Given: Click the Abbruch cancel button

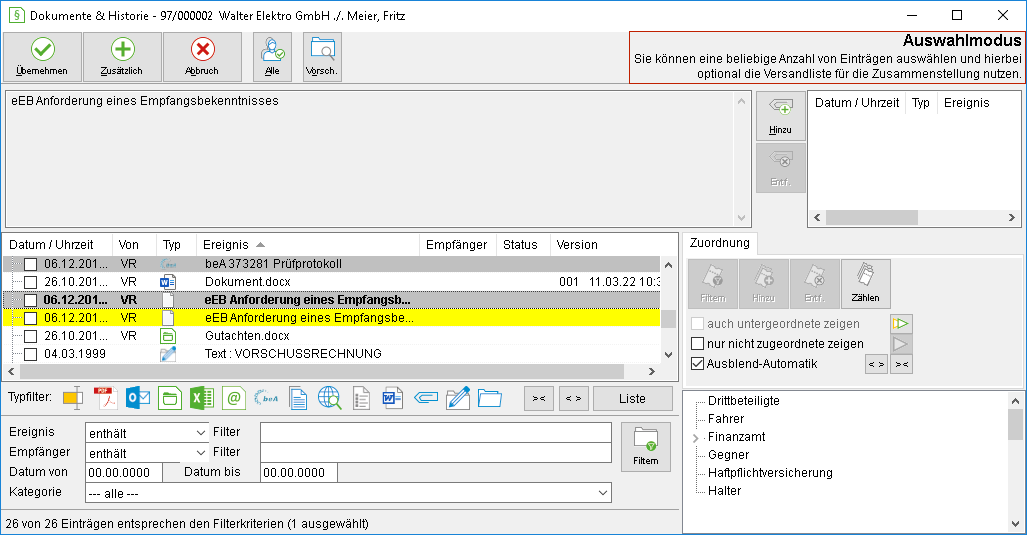Looking at the screenshot, I should point(202,57).
